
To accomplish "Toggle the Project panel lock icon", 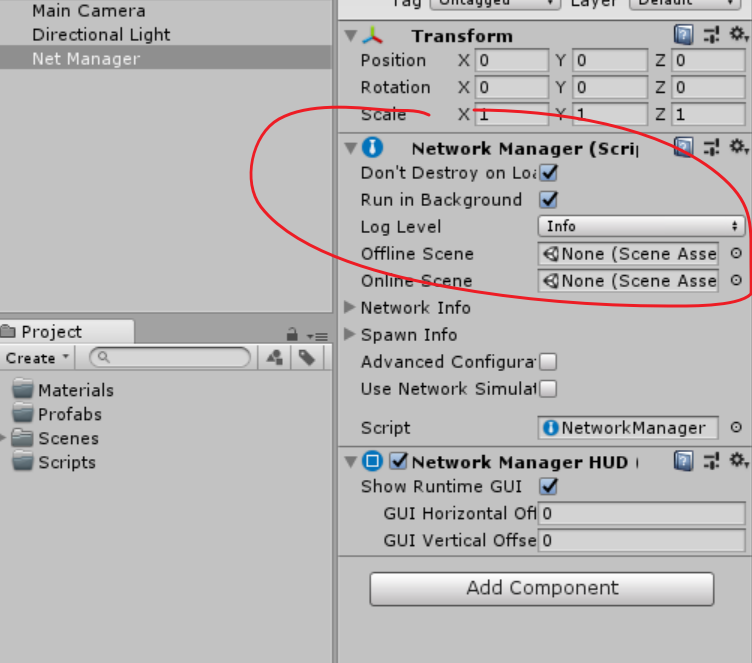I will [x=292, y=334].
